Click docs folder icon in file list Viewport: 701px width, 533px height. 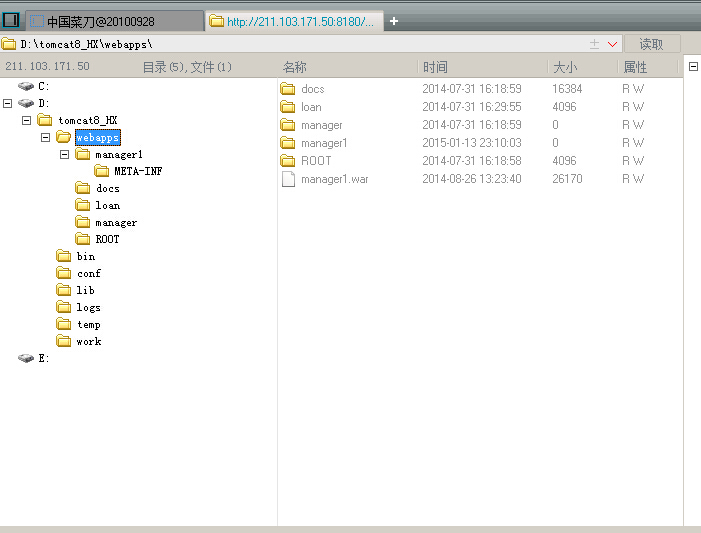click(288, 89)
